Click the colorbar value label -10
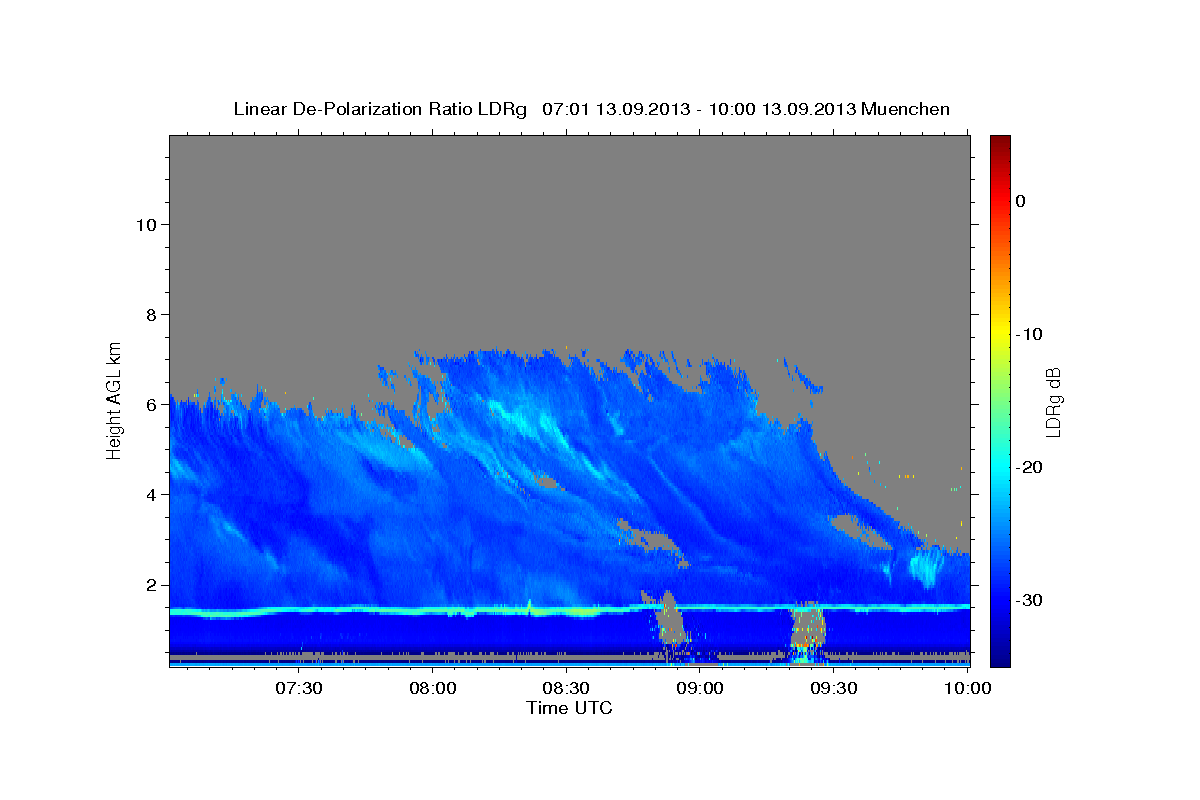1200x800 pixels. click(1030, 334)
